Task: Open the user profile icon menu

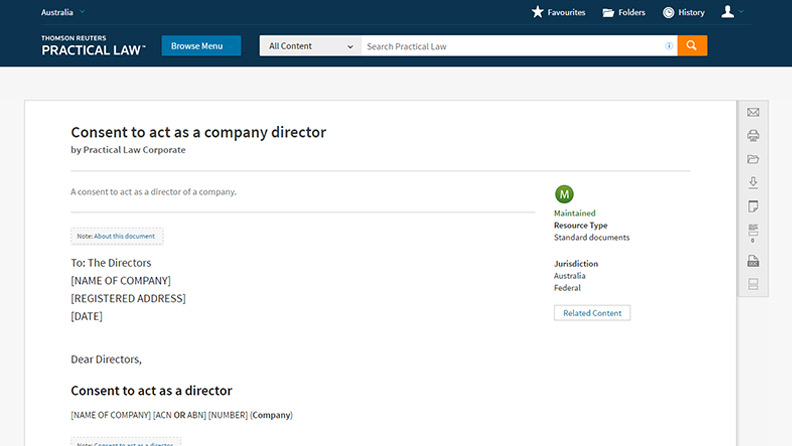Action: click(733, 12)
